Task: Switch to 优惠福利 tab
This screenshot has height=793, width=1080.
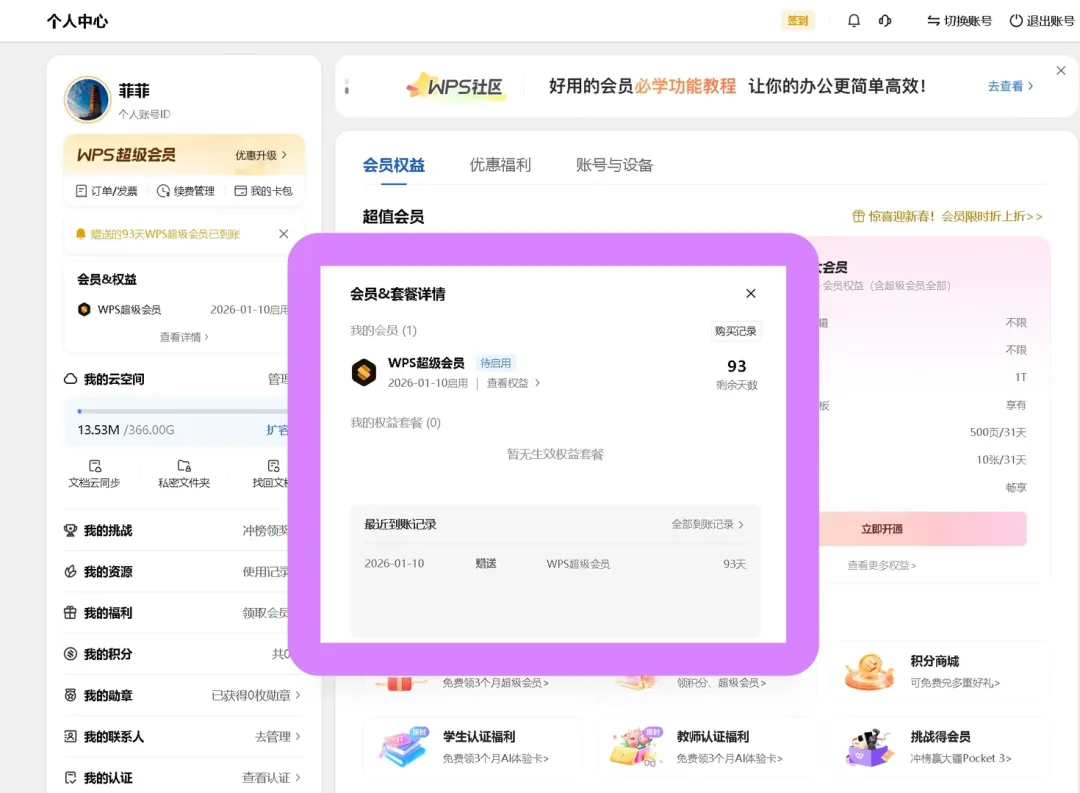Action: [x=500, y=165]
